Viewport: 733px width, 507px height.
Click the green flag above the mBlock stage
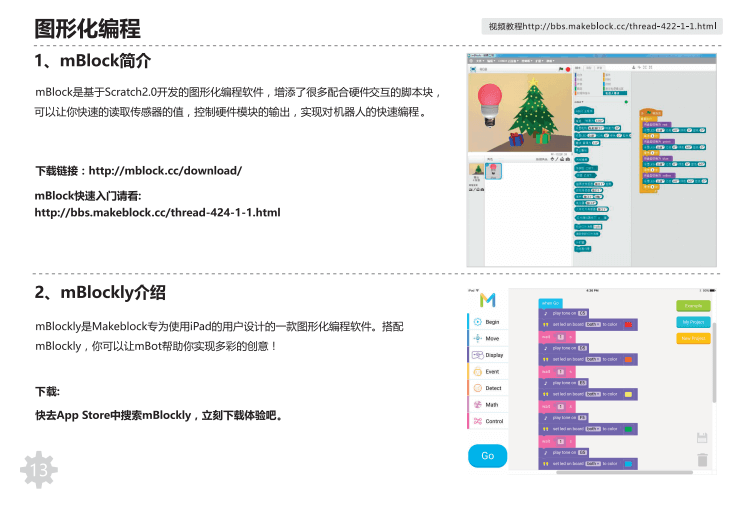pyautogui.click(x=561, y=69)
